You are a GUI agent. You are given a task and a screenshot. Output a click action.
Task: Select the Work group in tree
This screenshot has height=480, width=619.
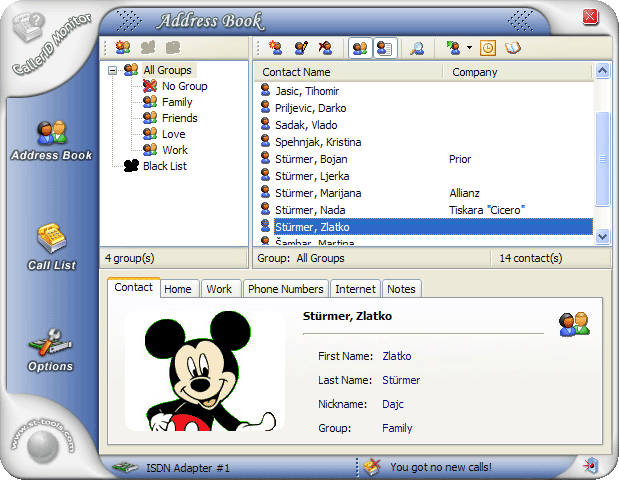tap(175, 150)
